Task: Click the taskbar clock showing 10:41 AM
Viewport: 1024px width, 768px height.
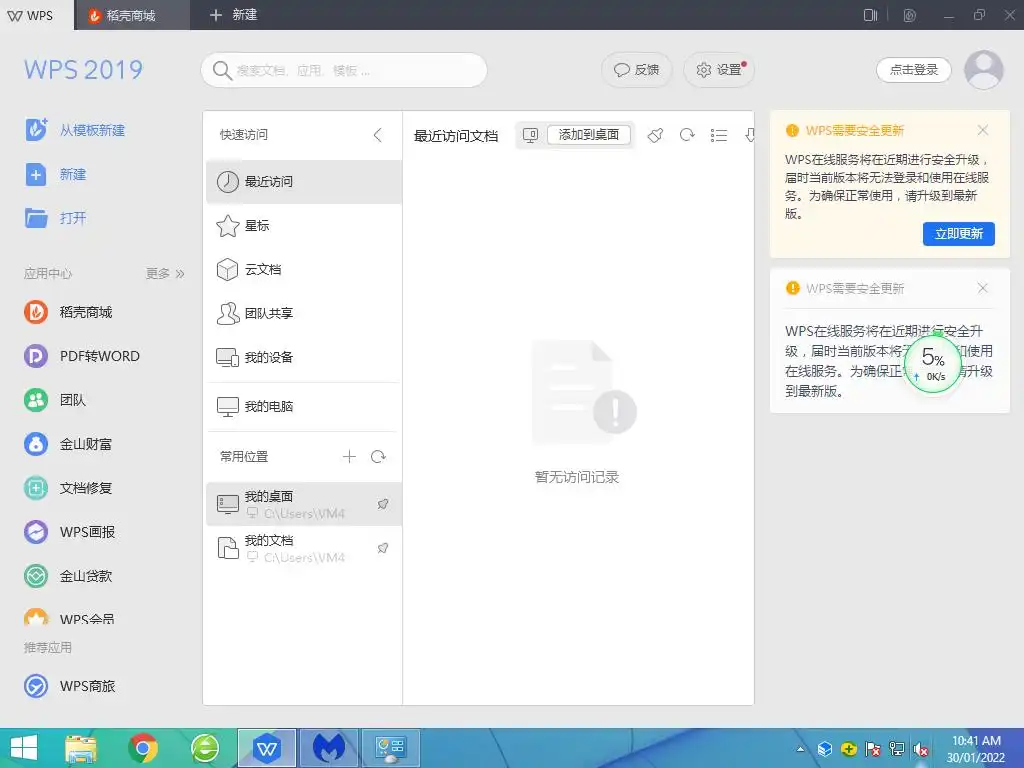Action: coord(976,749)
